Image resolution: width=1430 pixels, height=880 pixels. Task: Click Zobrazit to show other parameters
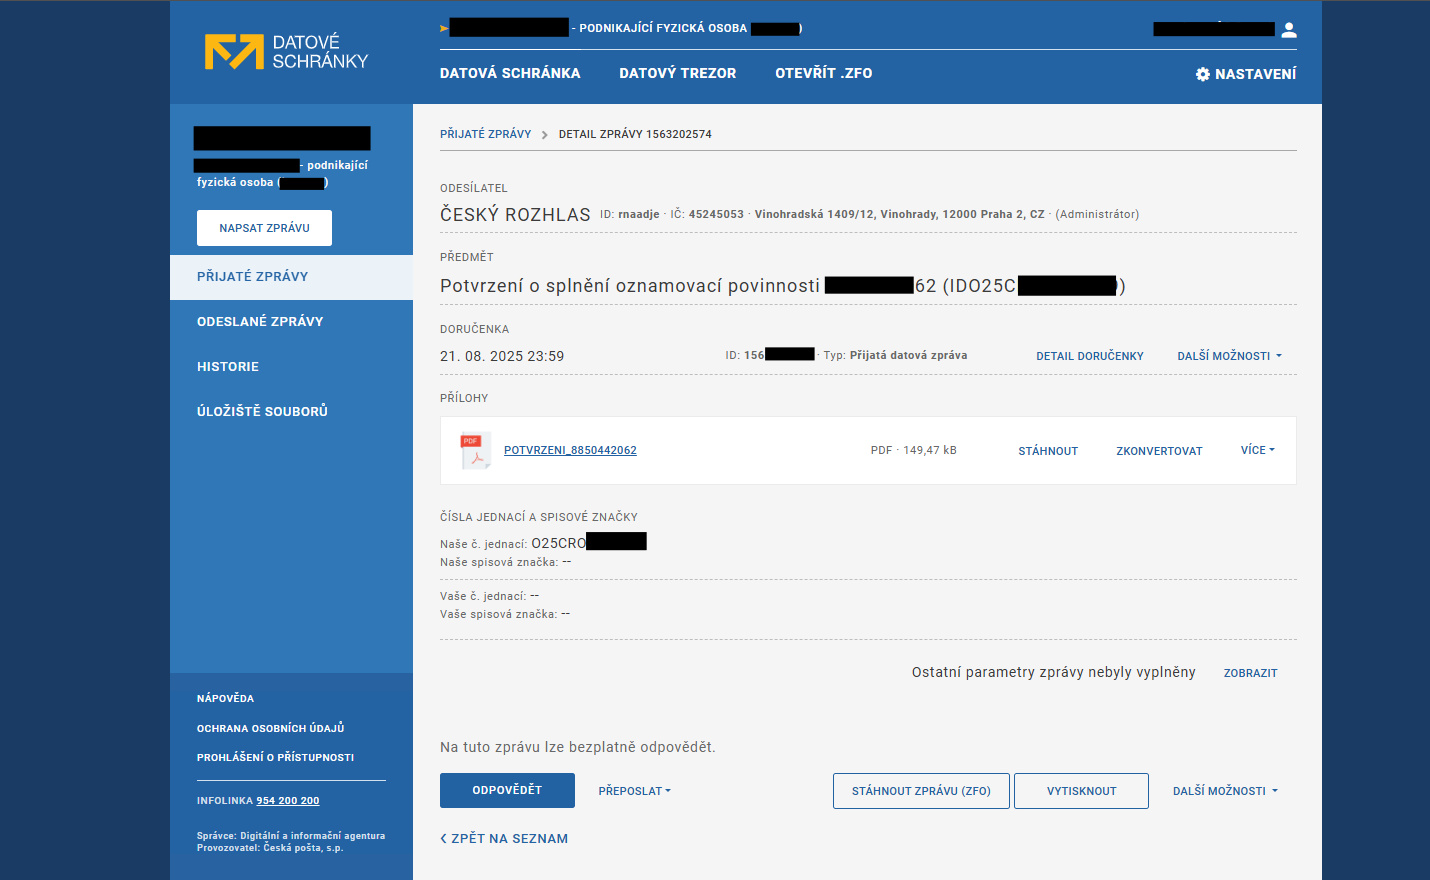point(1250,673)
